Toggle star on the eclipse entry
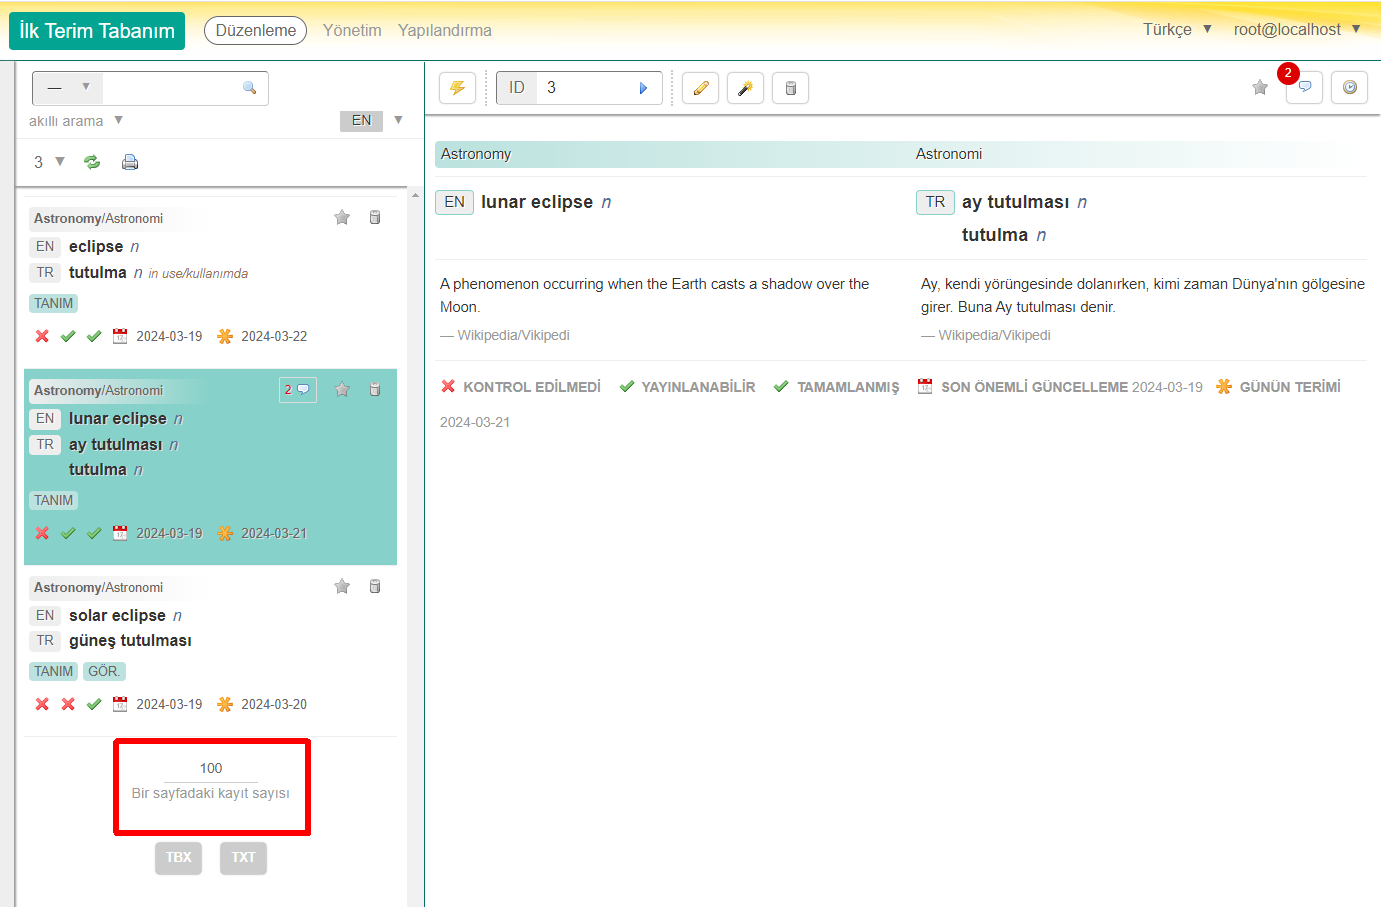Screen dimensions: 1381x907 pos(342,218)
